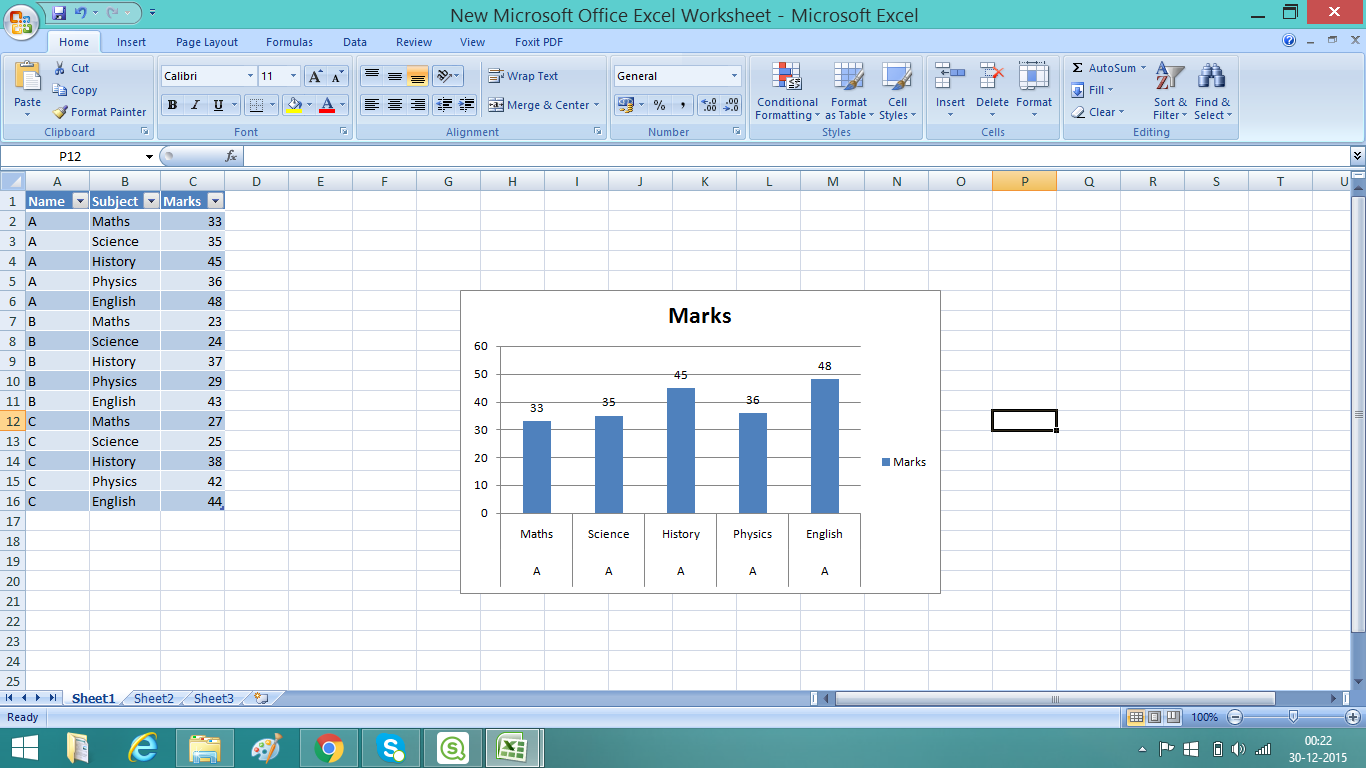Insert a new worksheet tab
Image resolution: width=1366 pixels, height=768 pixels.
262,699
